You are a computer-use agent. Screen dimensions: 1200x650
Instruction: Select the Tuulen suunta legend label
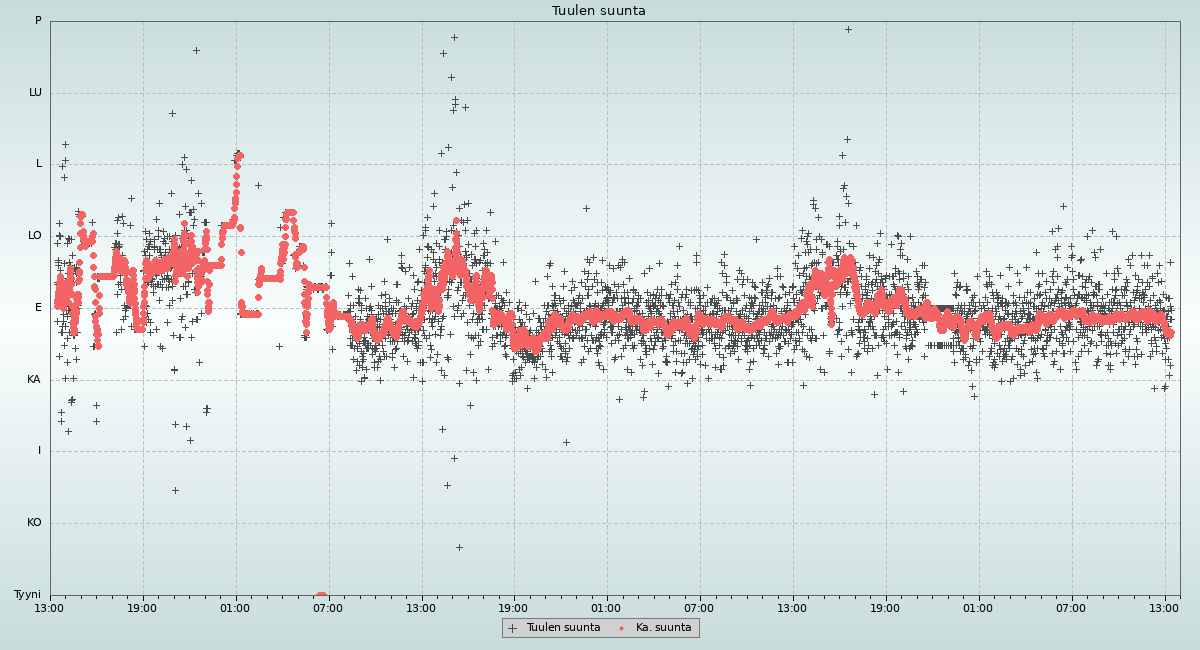coord(563,628)
